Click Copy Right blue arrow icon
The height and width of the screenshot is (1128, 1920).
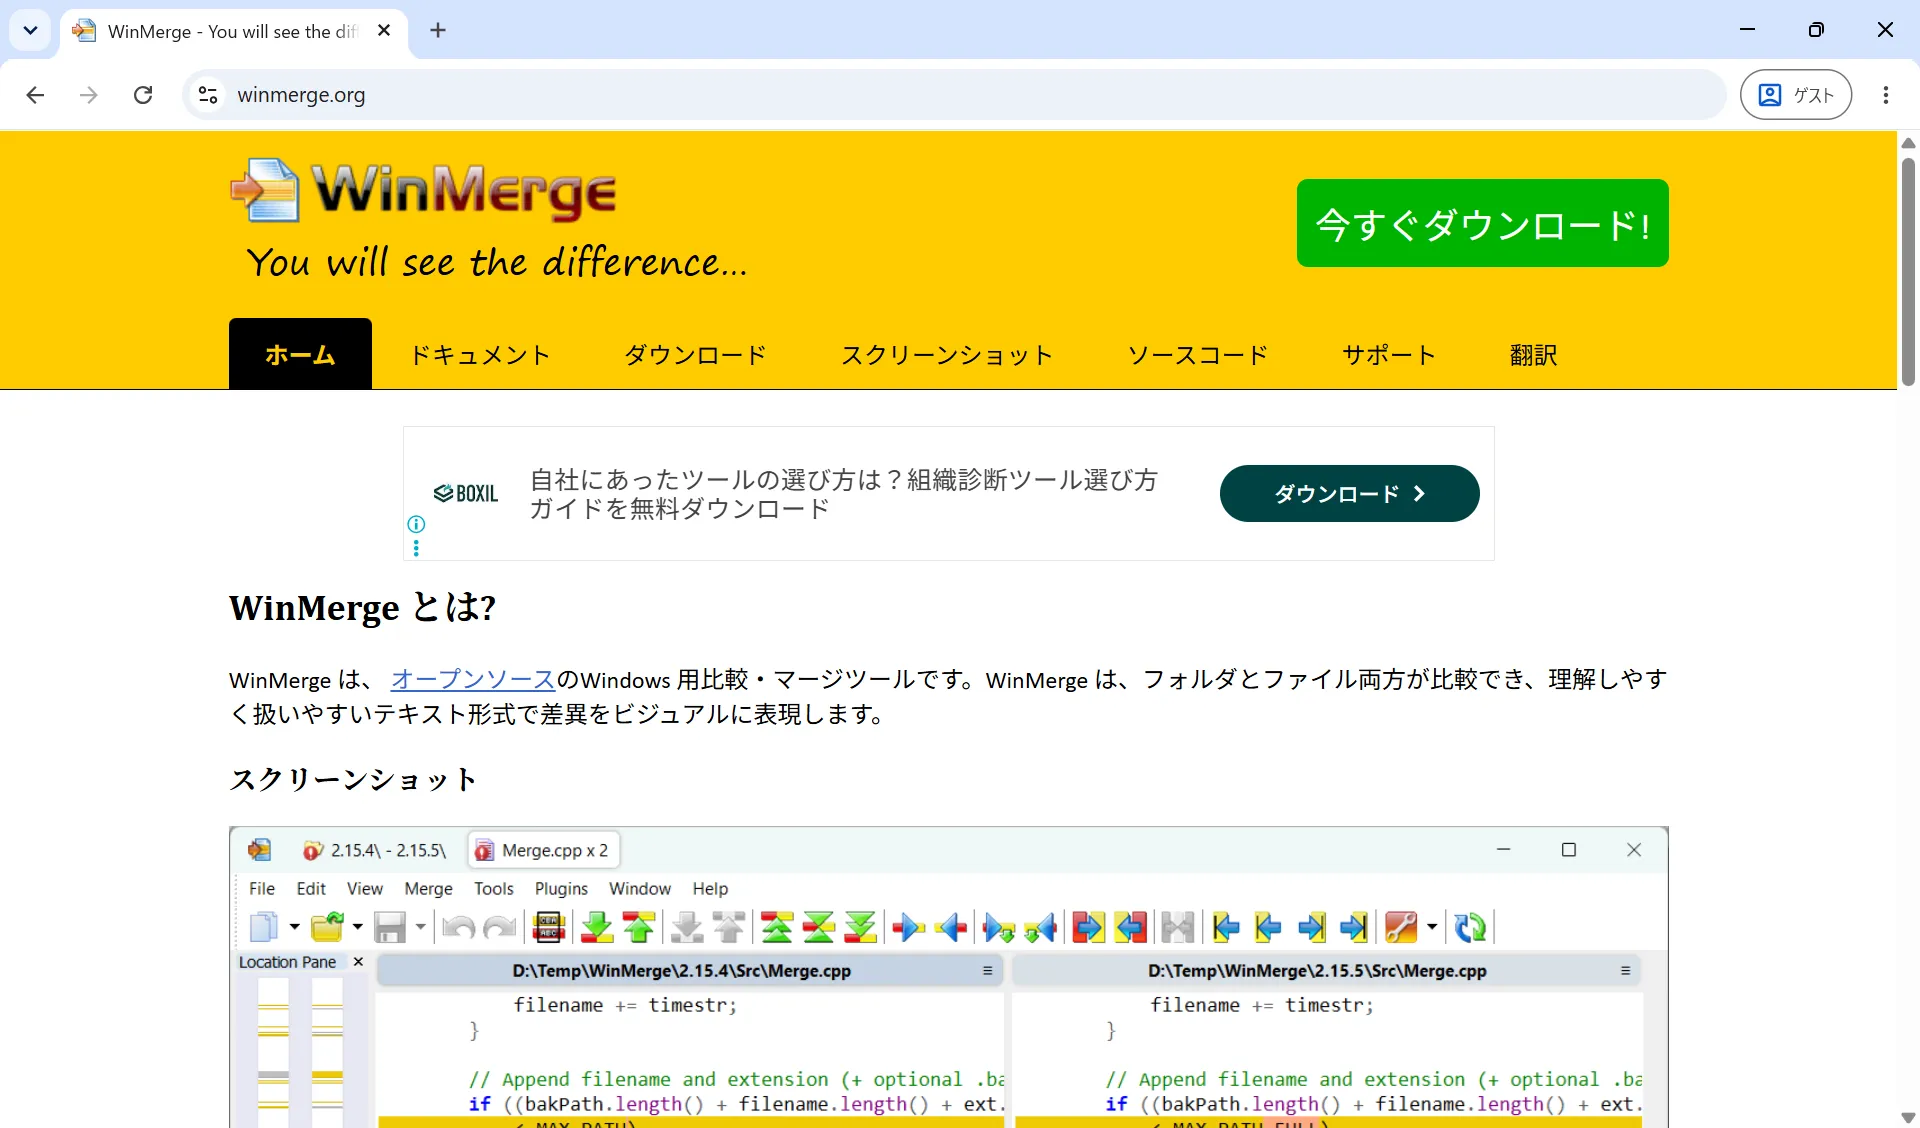[908, 927]
